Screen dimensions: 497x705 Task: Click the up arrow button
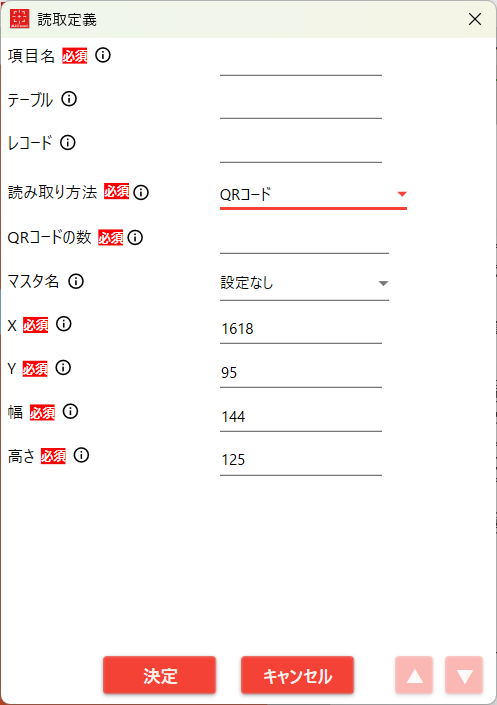414,675
